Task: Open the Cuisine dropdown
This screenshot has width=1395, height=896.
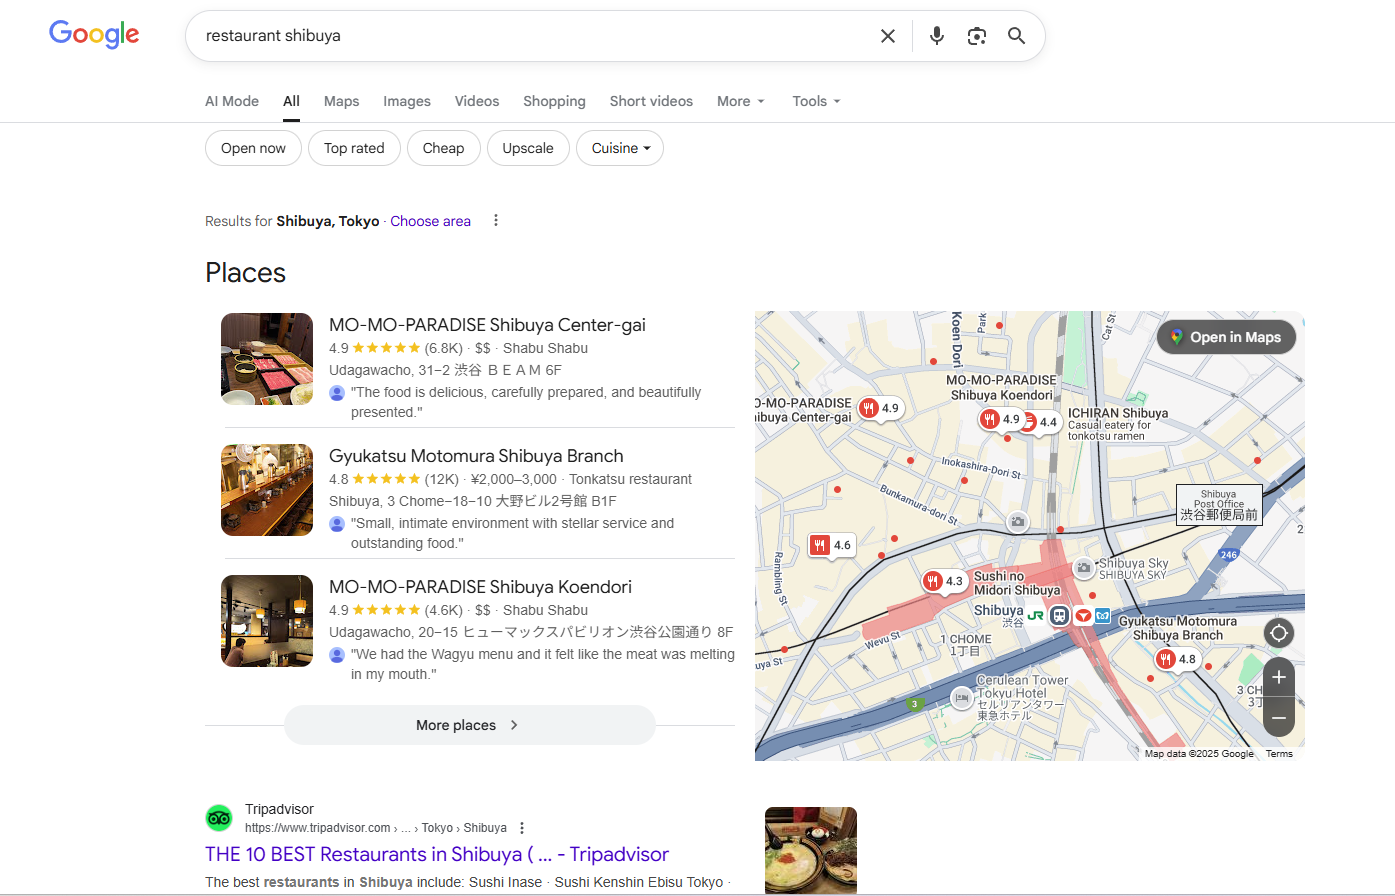Action: point(619,147)
